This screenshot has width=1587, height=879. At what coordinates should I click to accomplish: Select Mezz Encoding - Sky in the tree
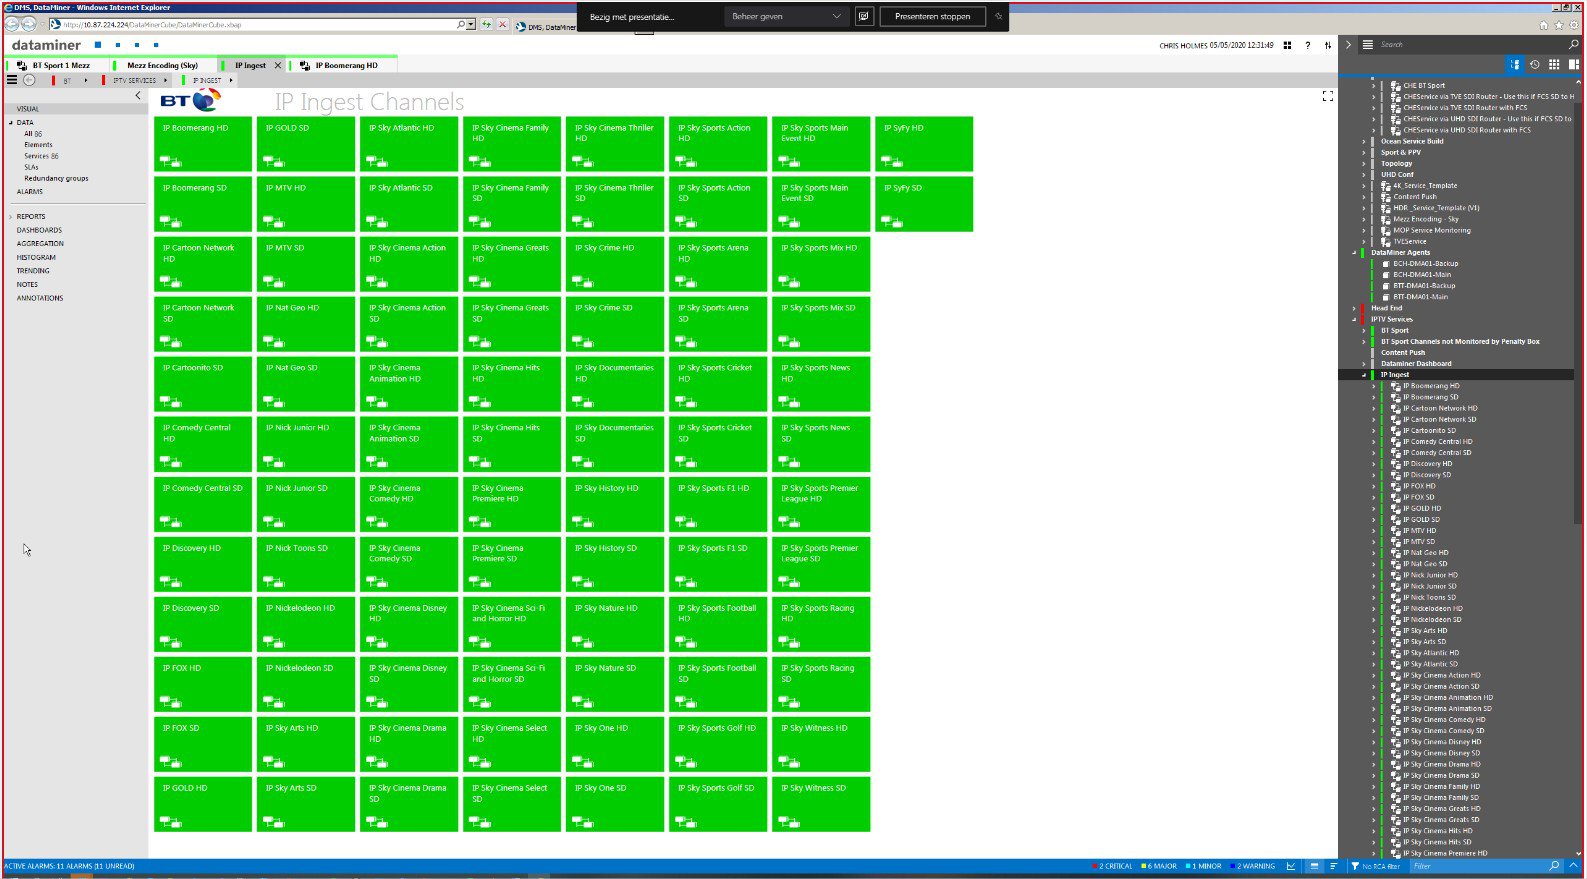point(1425,219)
